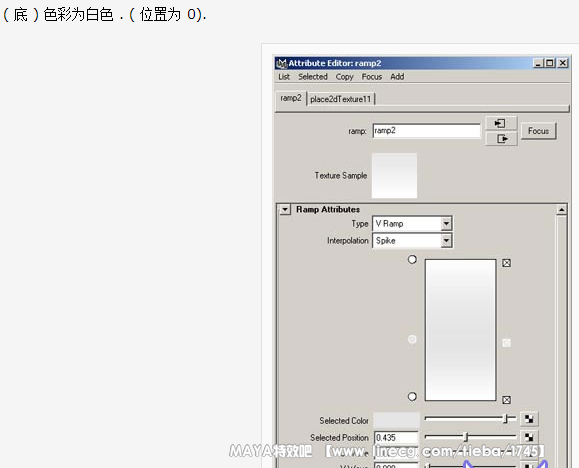Collapse the Ramp Attributes section
The image size is (579, 468).
pyautogui.click(x=285, y=210)
